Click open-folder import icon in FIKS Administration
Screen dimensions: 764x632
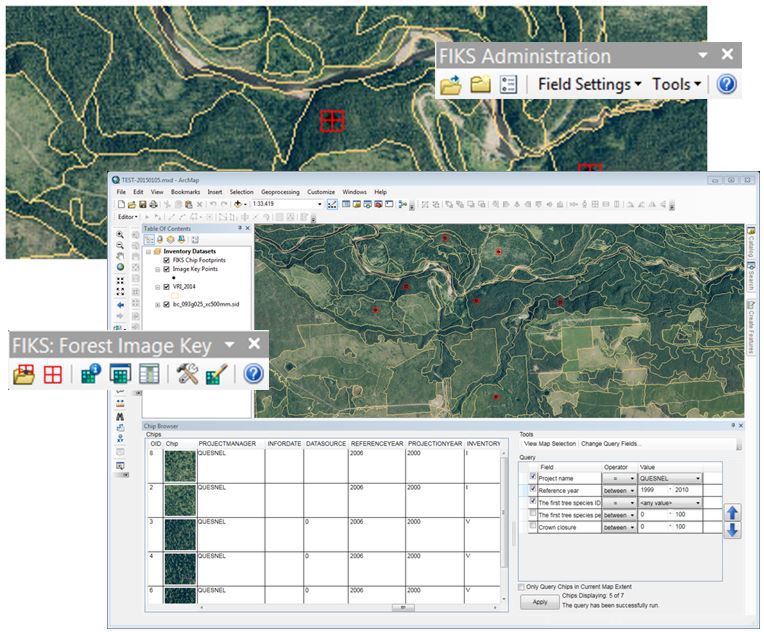coord(451,84)
